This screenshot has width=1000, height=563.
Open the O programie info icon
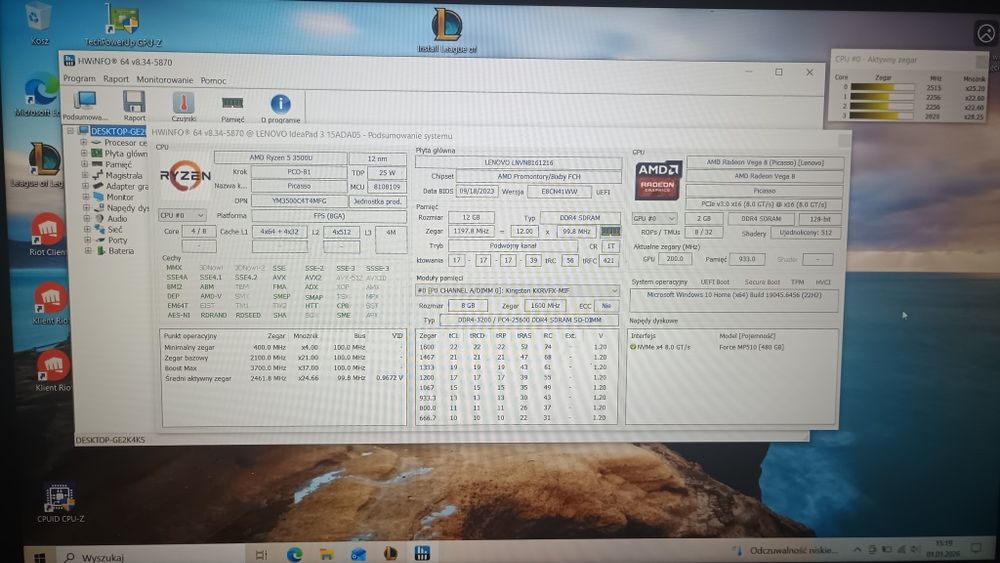(x=280, y=106)
